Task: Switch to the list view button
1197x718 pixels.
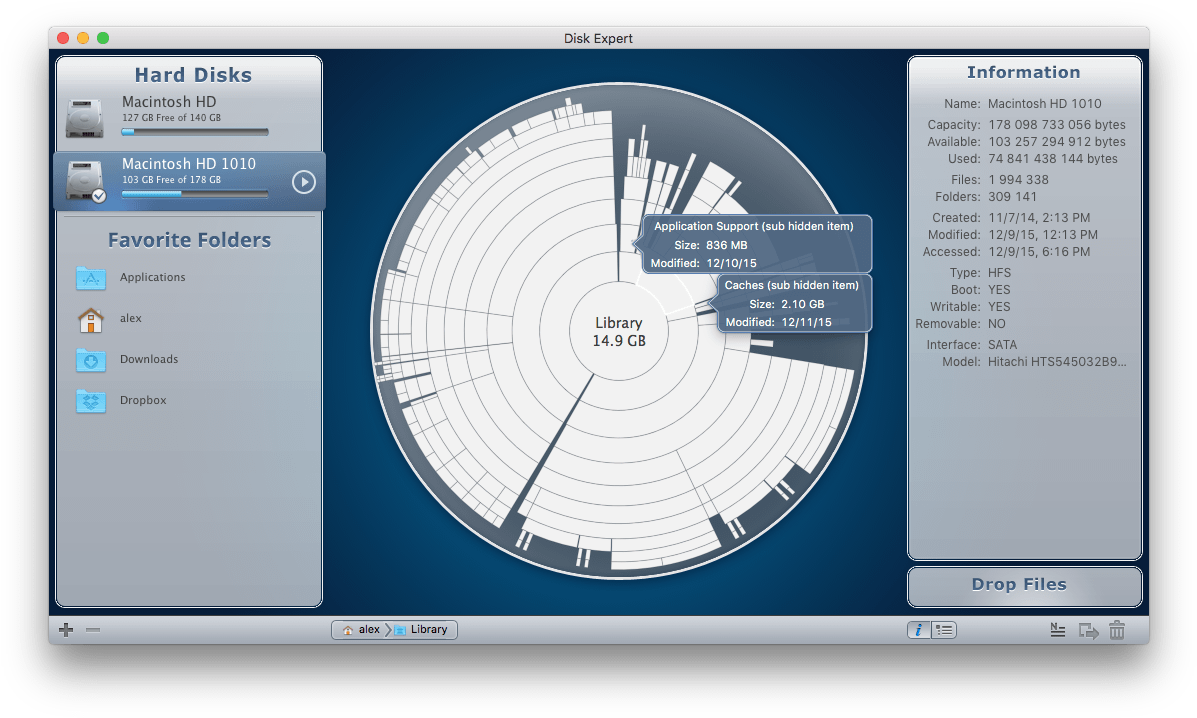Action: (944, 629)
